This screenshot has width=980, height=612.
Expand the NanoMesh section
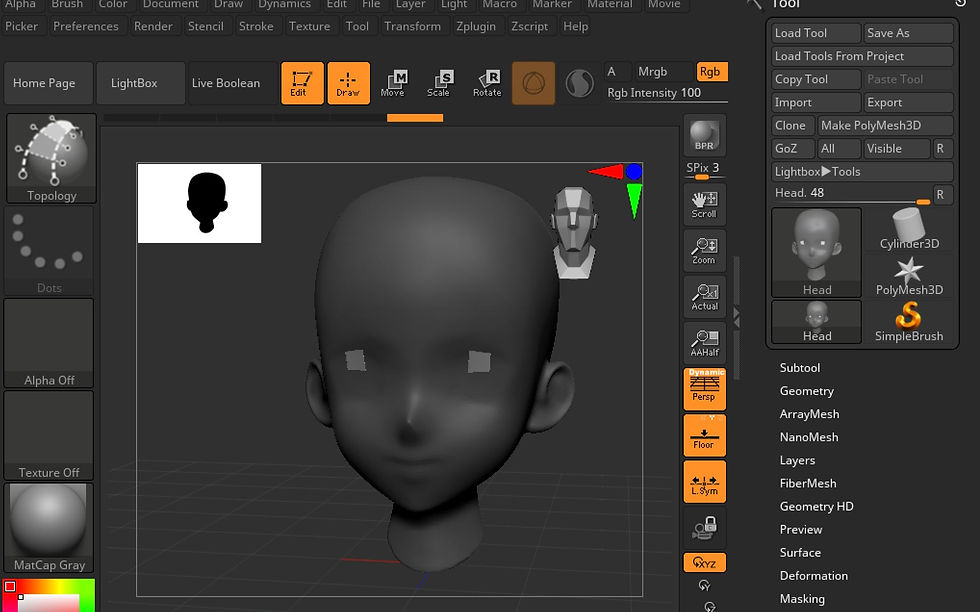809,437
